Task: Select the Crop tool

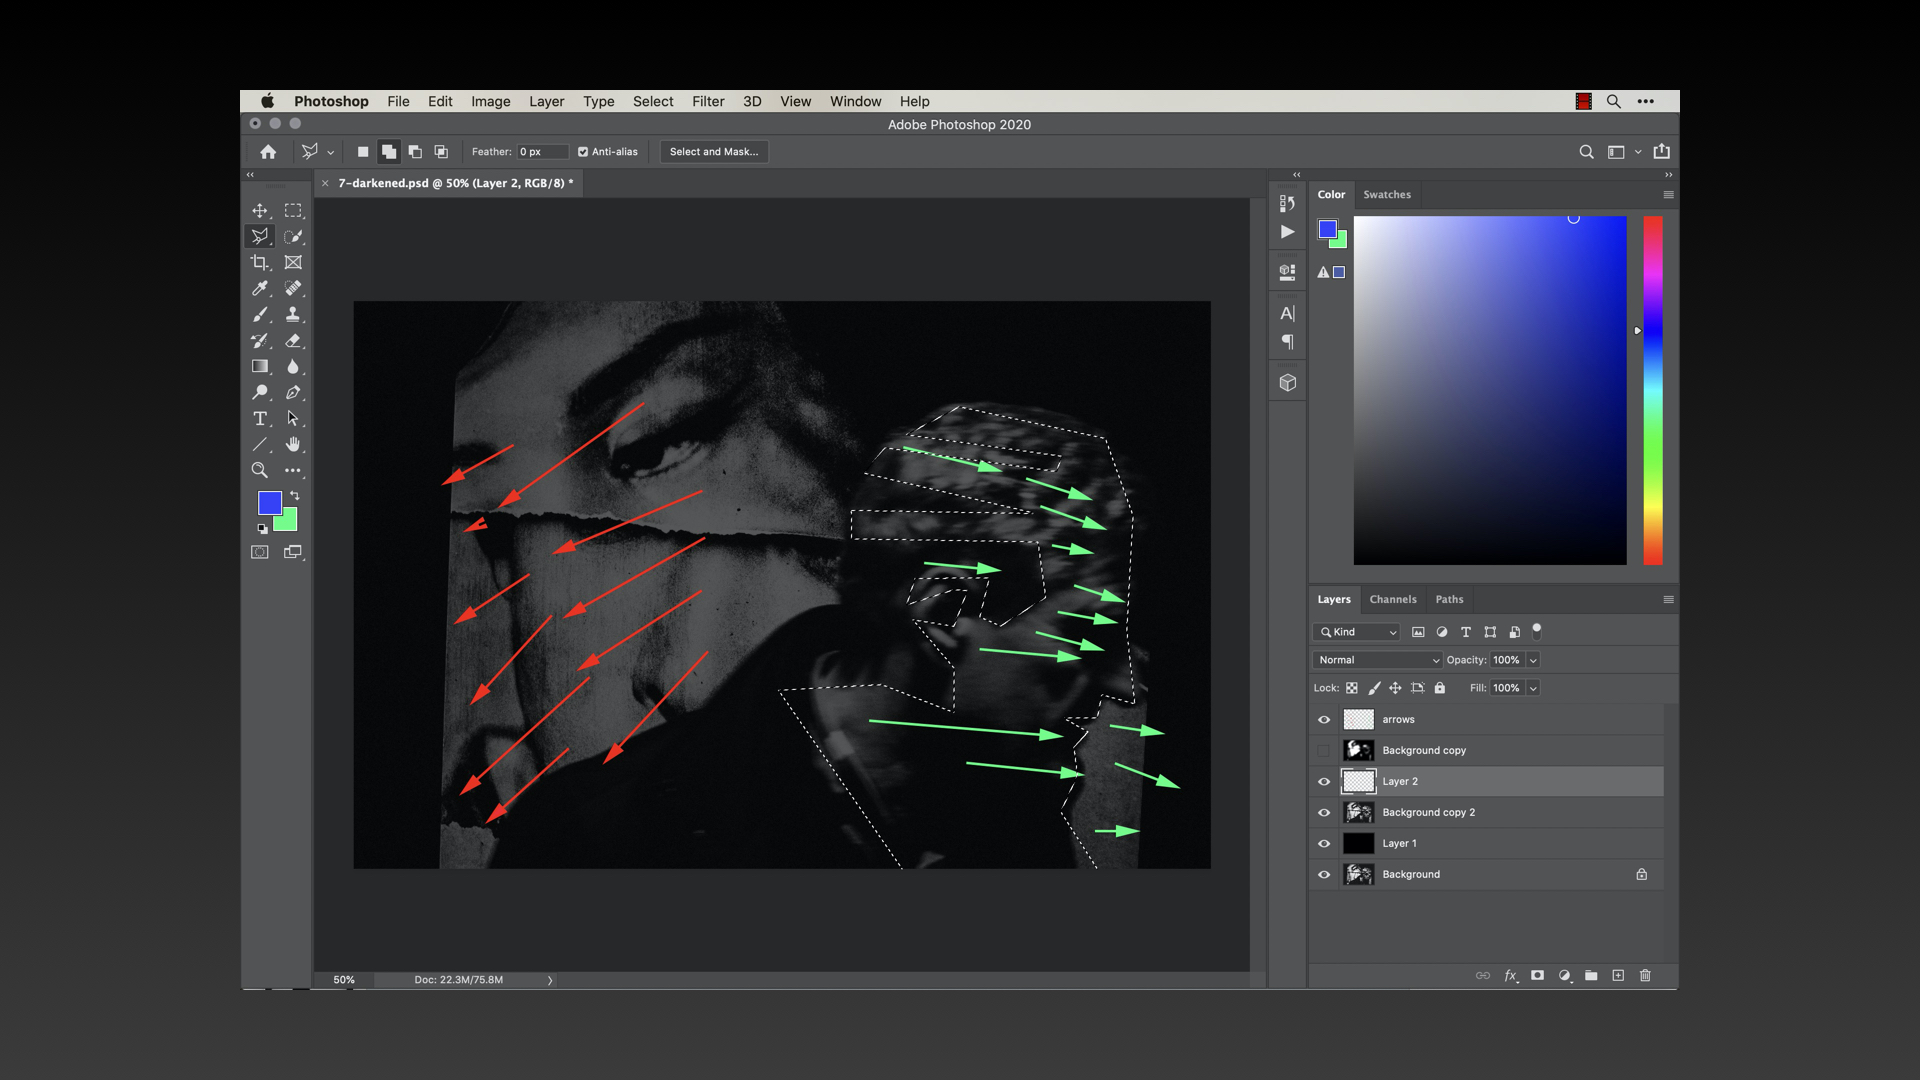Action: click(x=260, y=263)
